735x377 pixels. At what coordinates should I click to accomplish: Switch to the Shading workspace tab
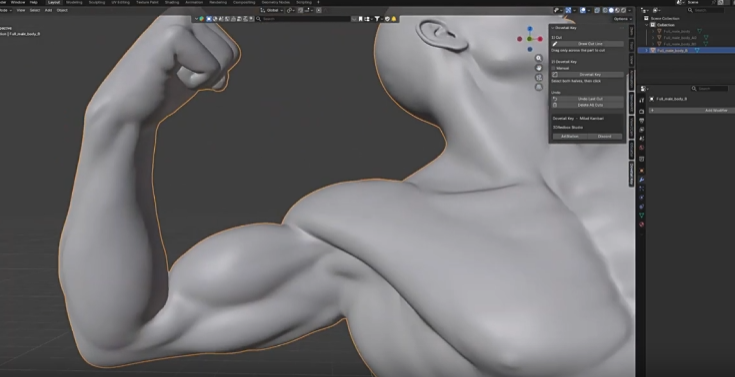172,2
